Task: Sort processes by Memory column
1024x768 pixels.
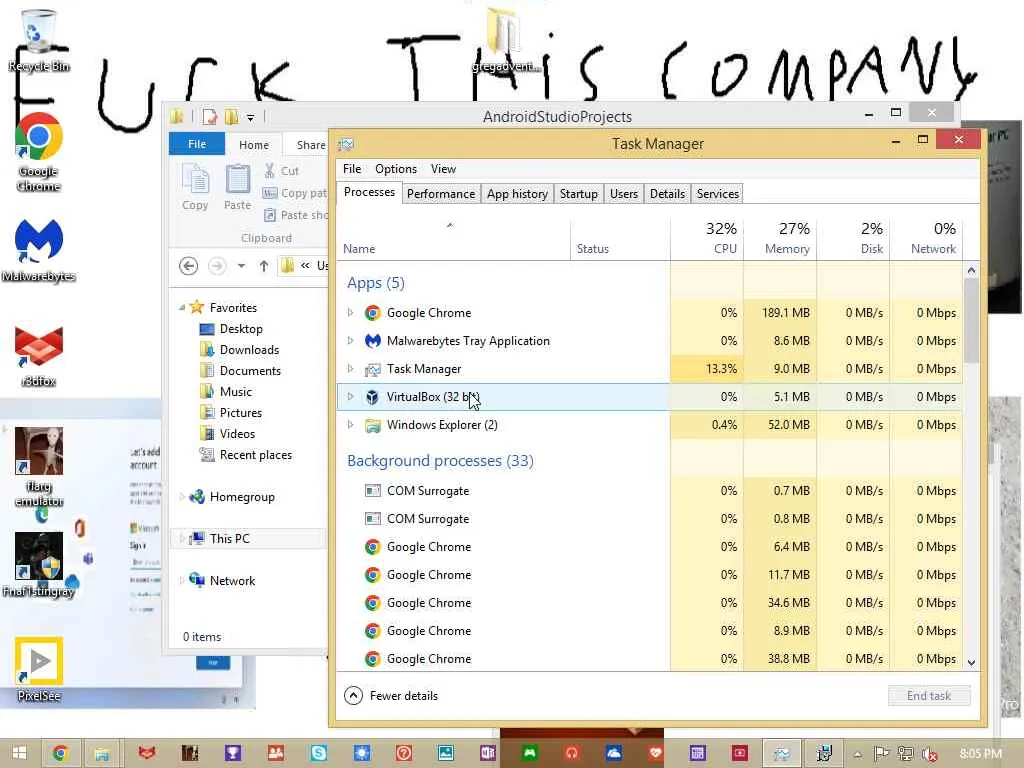Action: pyautogui.click(x=780, y=238)
